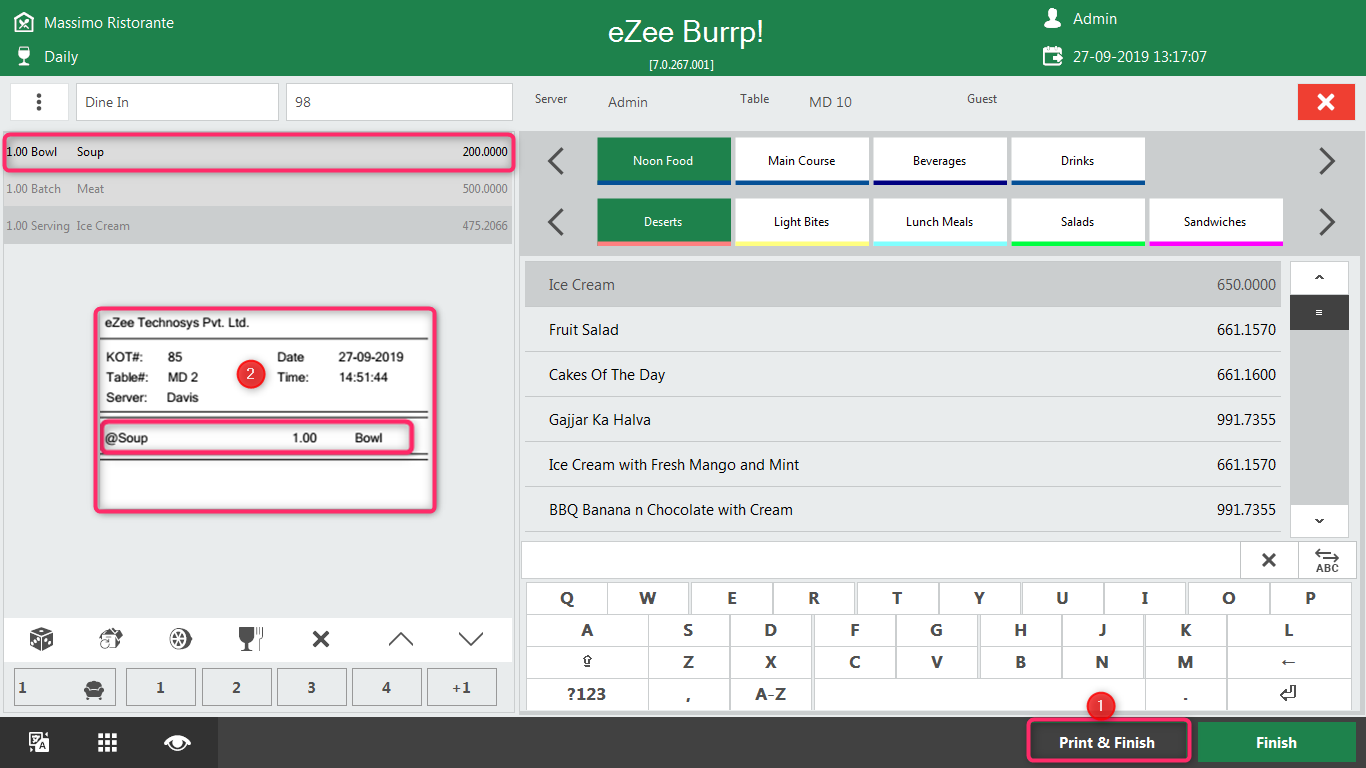Click the item list scrollbar thumb
The width and height of the screenshot is (1366, 768).
[x=1319, y=312]
